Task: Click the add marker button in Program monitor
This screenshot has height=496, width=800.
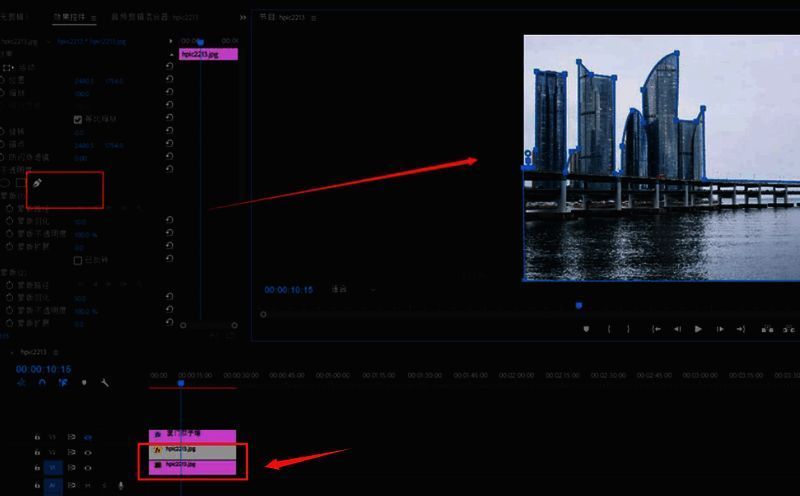Action: coord(587,329)
